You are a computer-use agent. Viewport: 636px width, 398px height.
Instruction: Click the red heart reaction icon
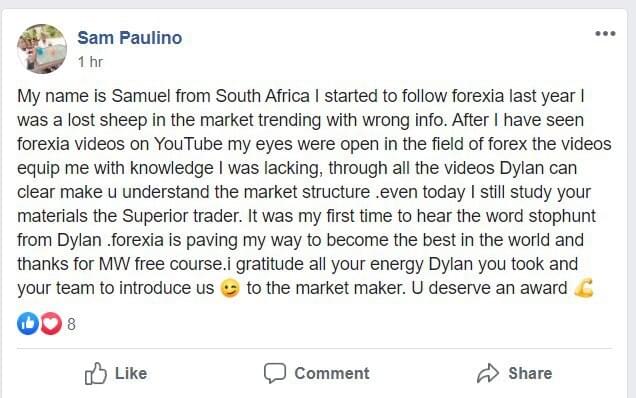[x=51, y=323]
